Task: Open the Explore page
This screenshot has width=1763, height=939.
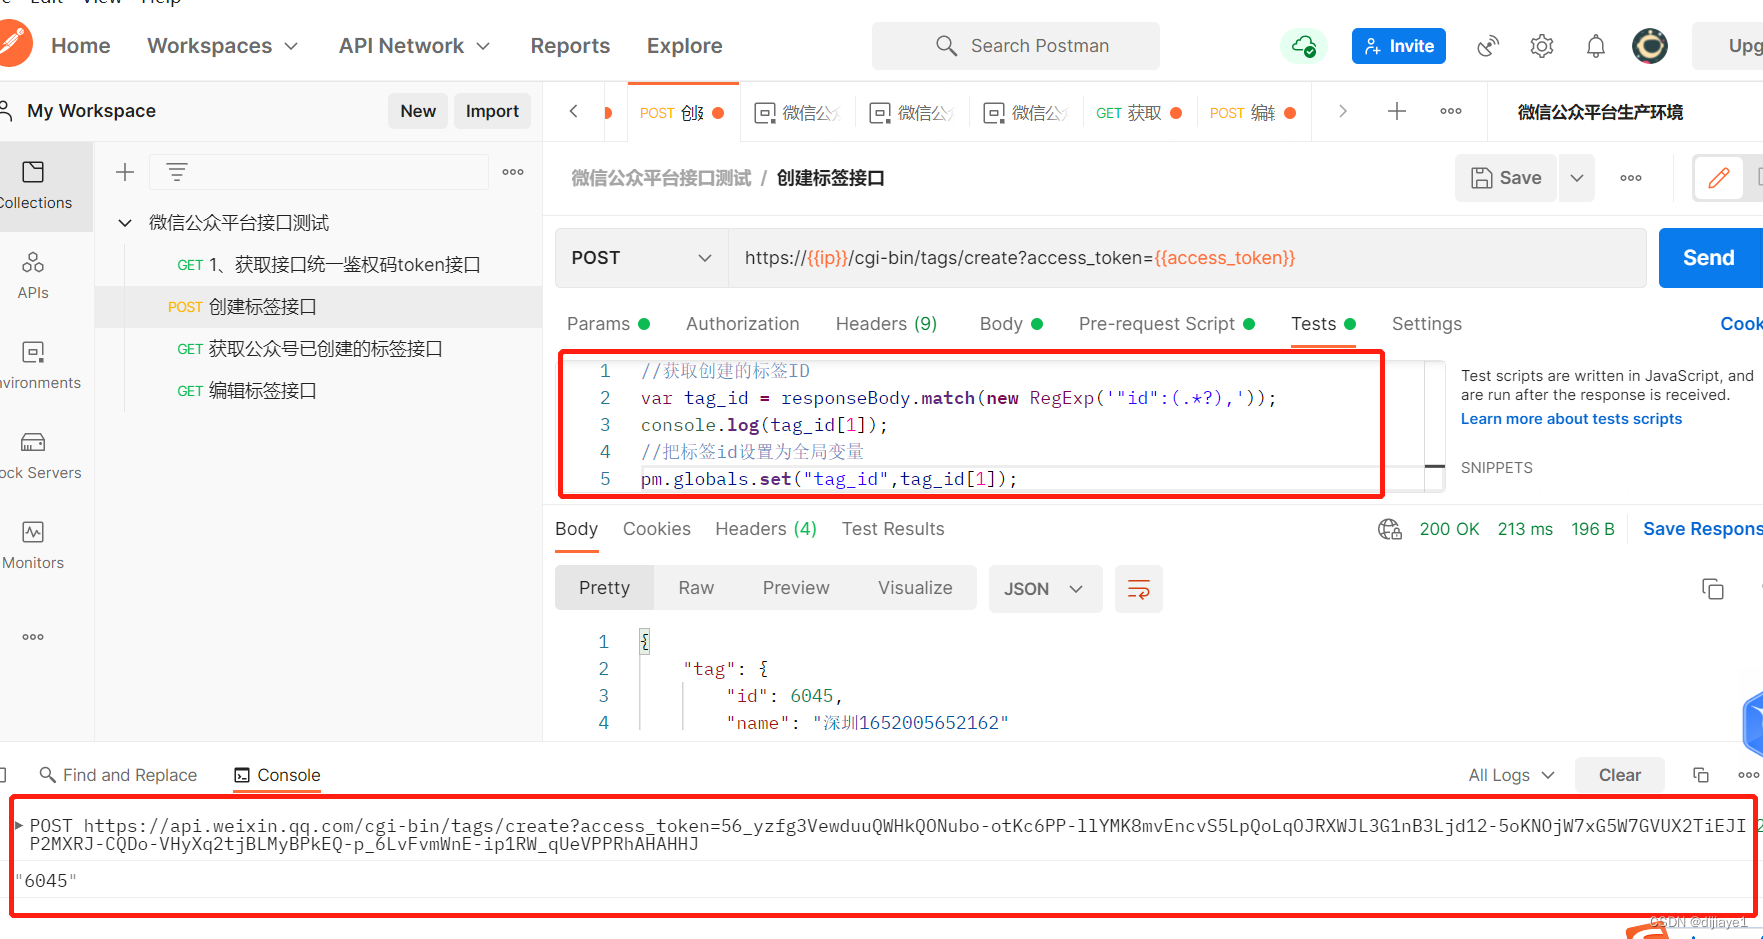Action: (x=685, y=46)
